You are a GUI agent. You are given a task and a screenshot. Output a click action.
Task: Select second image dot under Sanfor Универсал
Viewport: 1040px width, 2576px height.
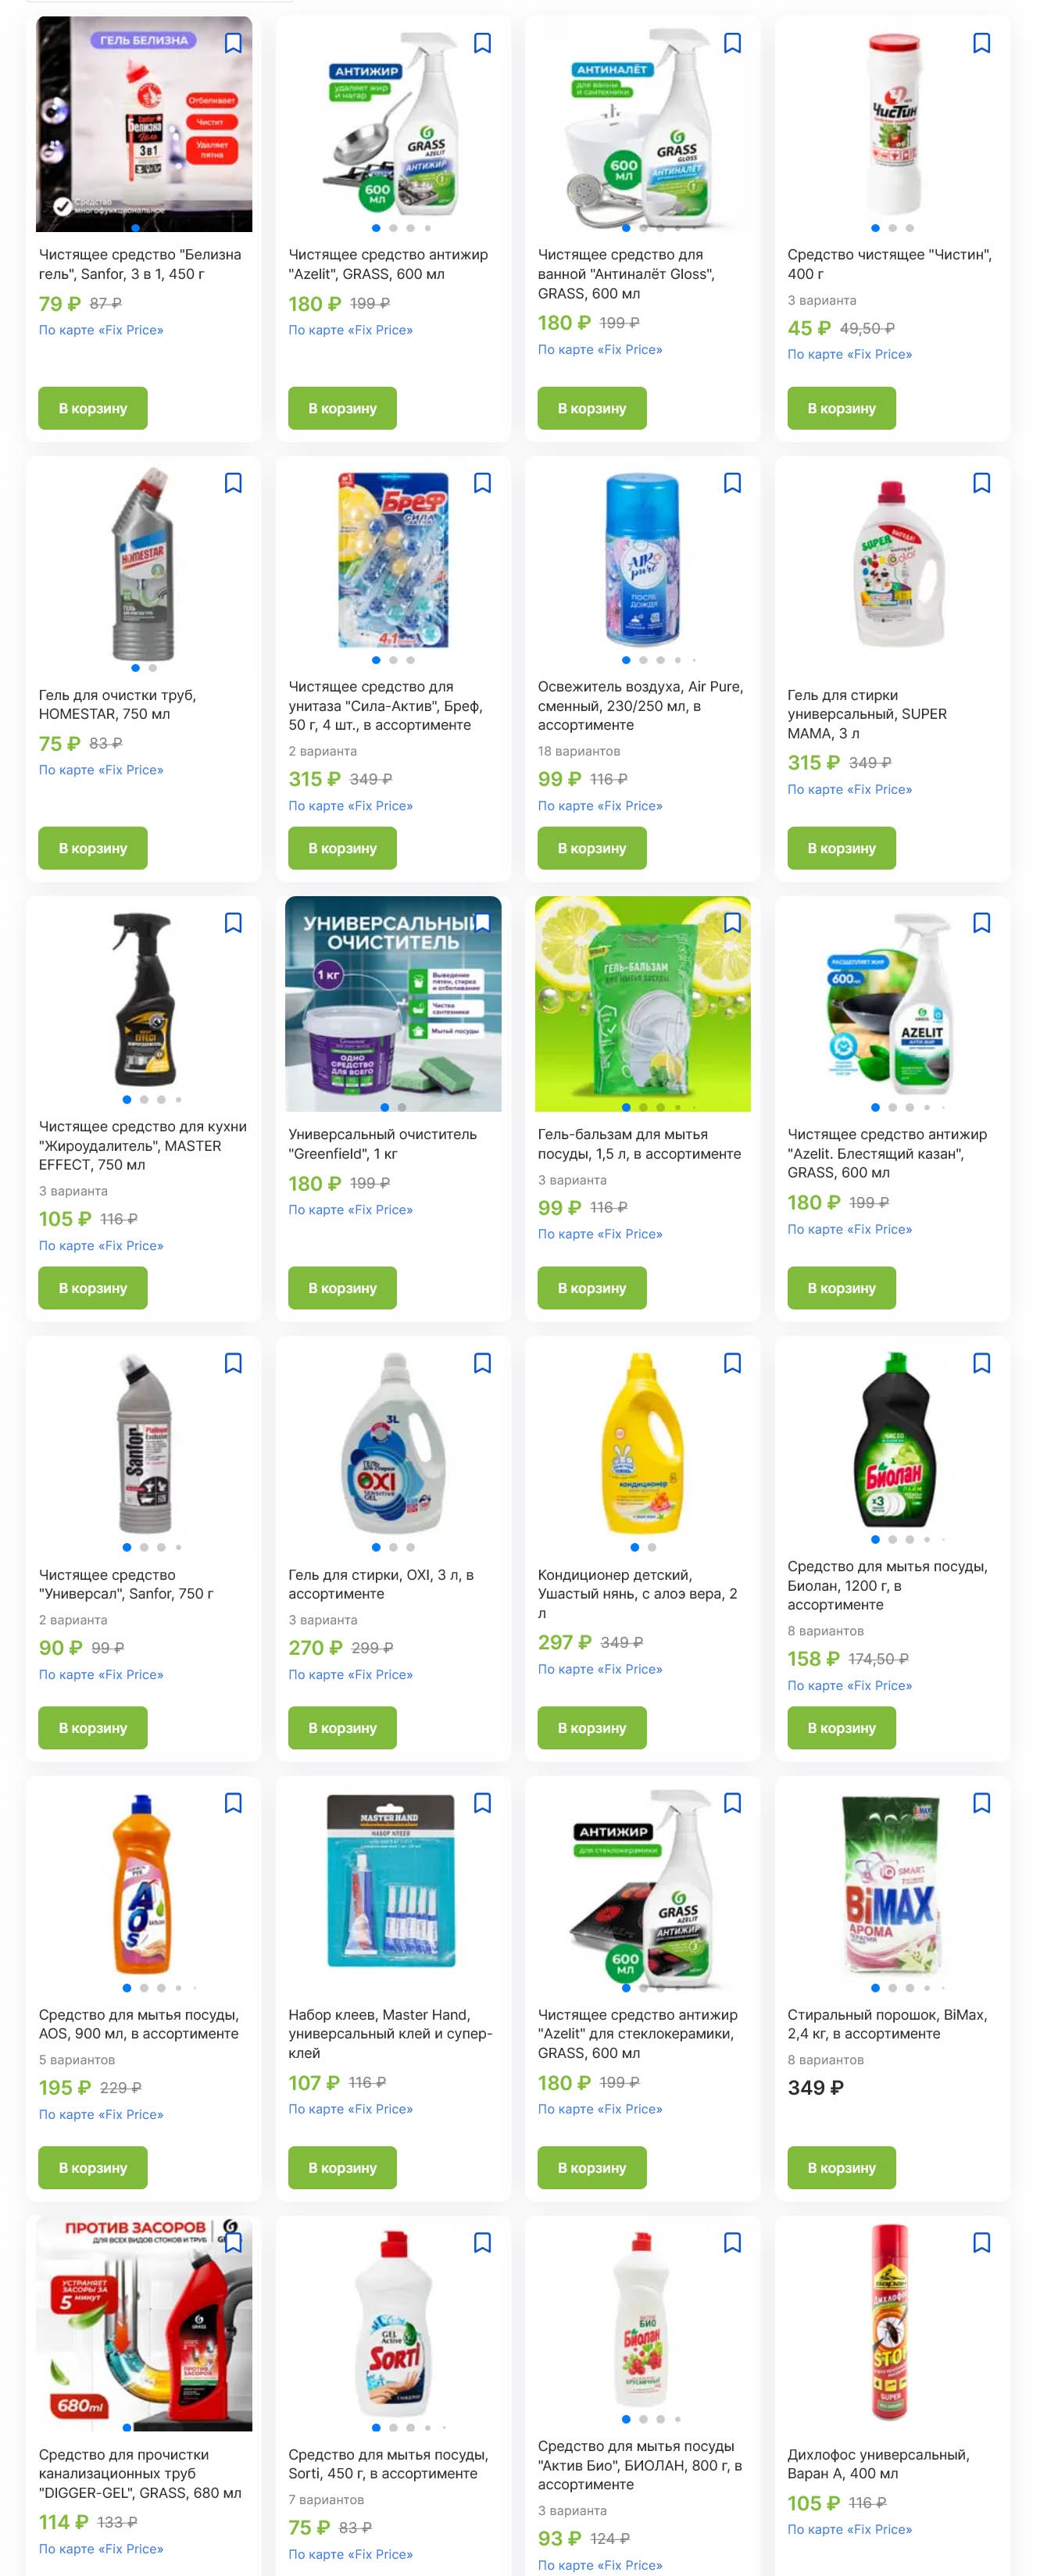(x=144, y=1548)
